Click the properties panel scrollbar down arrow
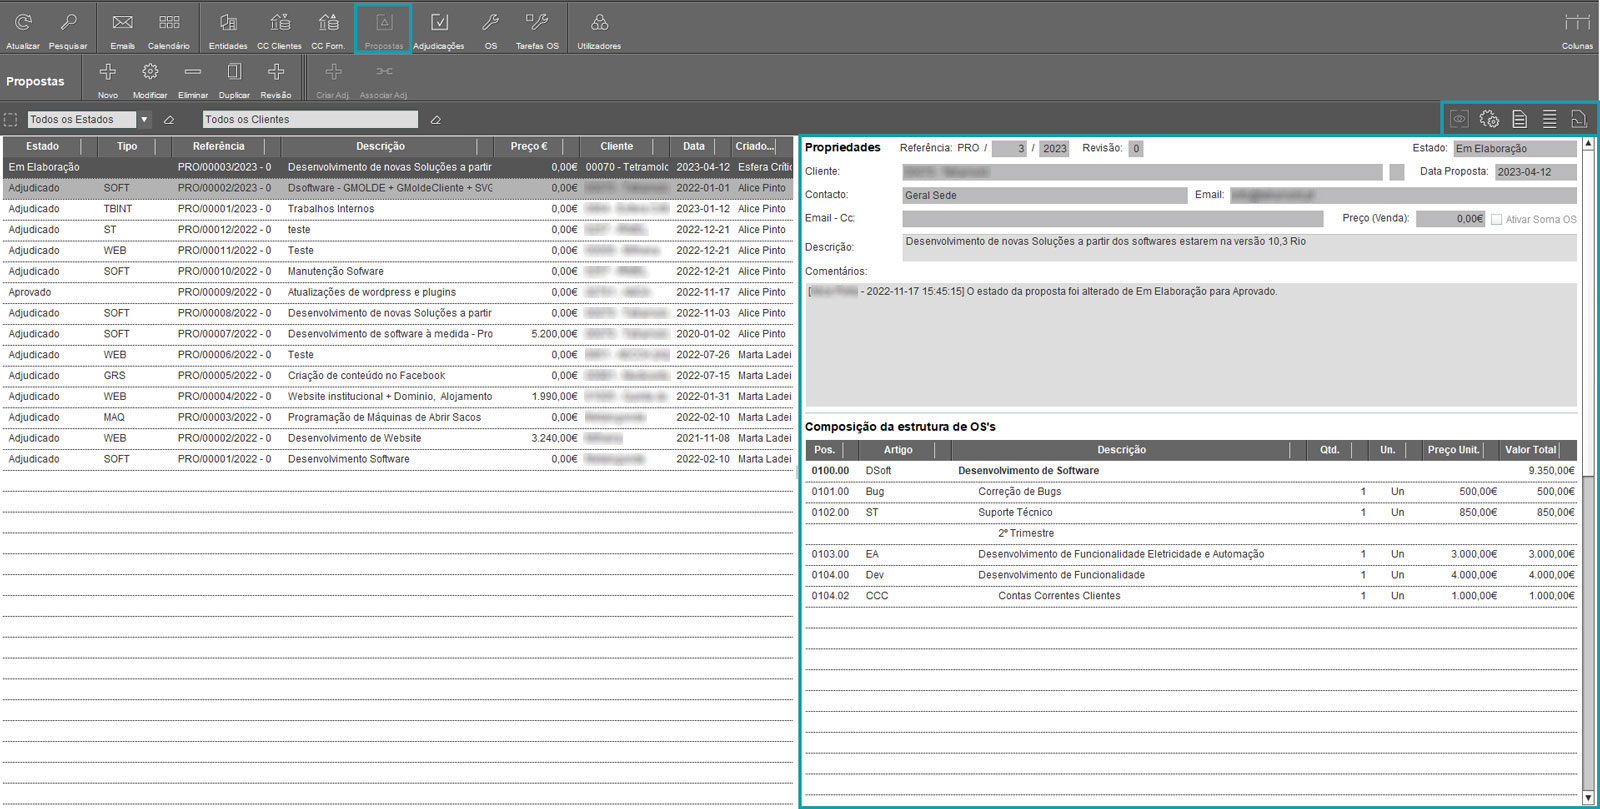 [x=1588, y=797]
